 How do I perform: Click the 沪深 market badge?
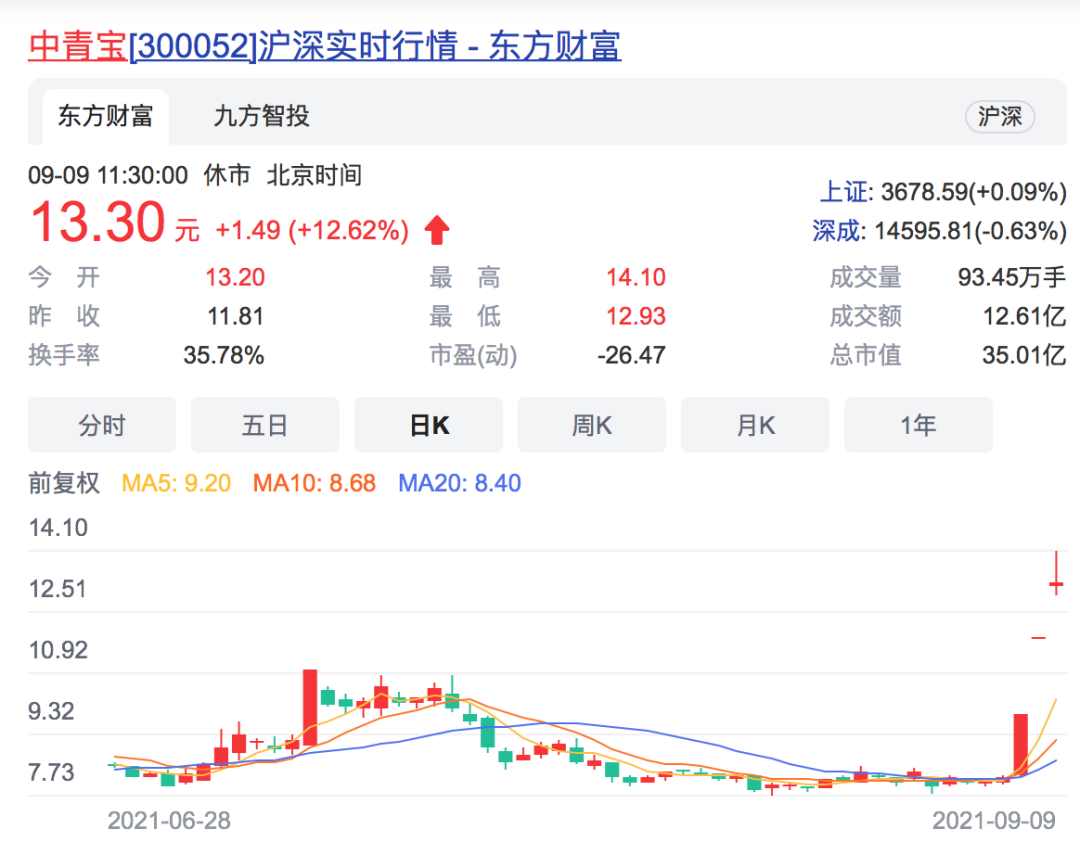pos(999,117)
